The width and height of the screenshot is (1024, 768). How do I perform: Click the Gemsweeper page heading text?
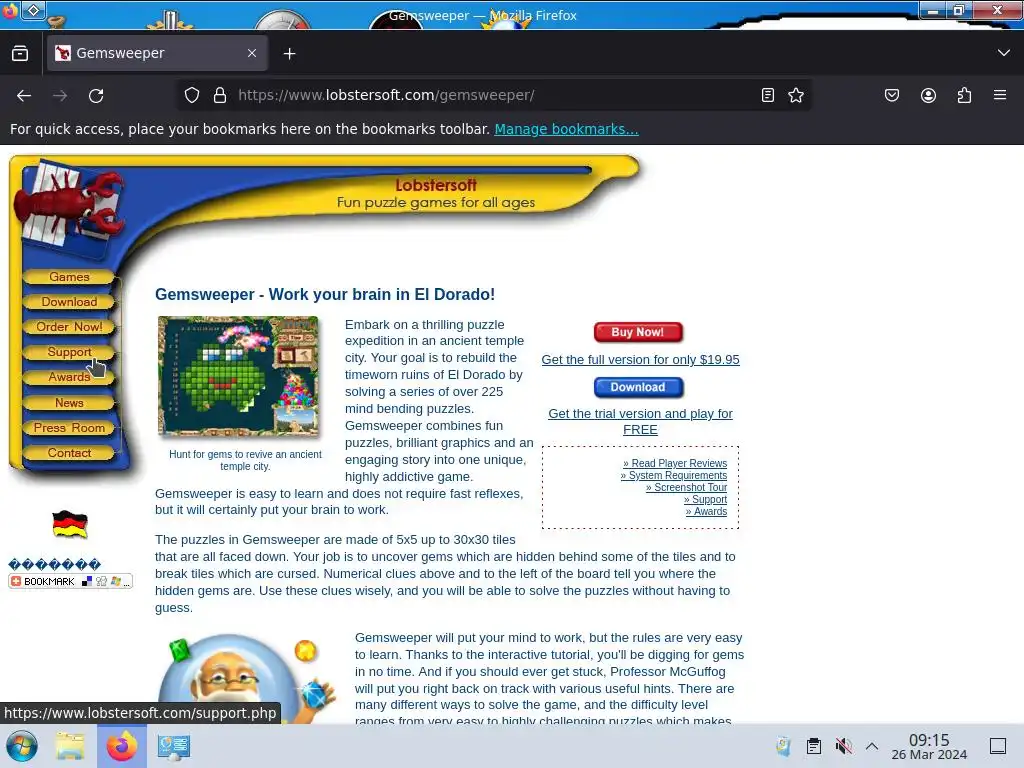325,295
